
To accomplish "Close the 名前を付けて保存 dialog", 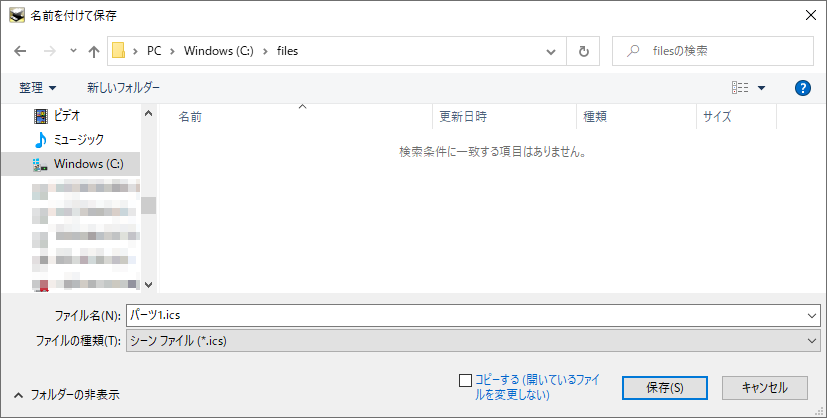I will tap(811, 15).
